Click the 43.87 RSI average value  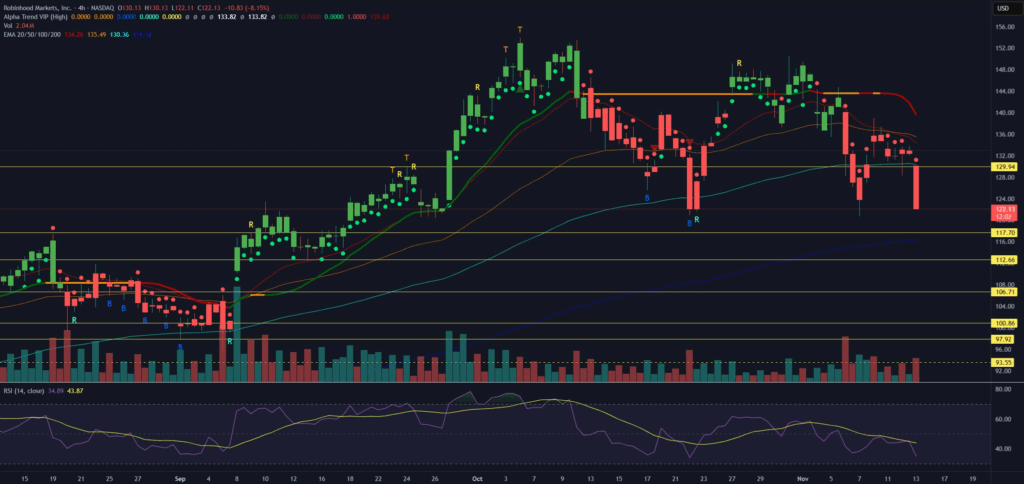tap(76, 391)
